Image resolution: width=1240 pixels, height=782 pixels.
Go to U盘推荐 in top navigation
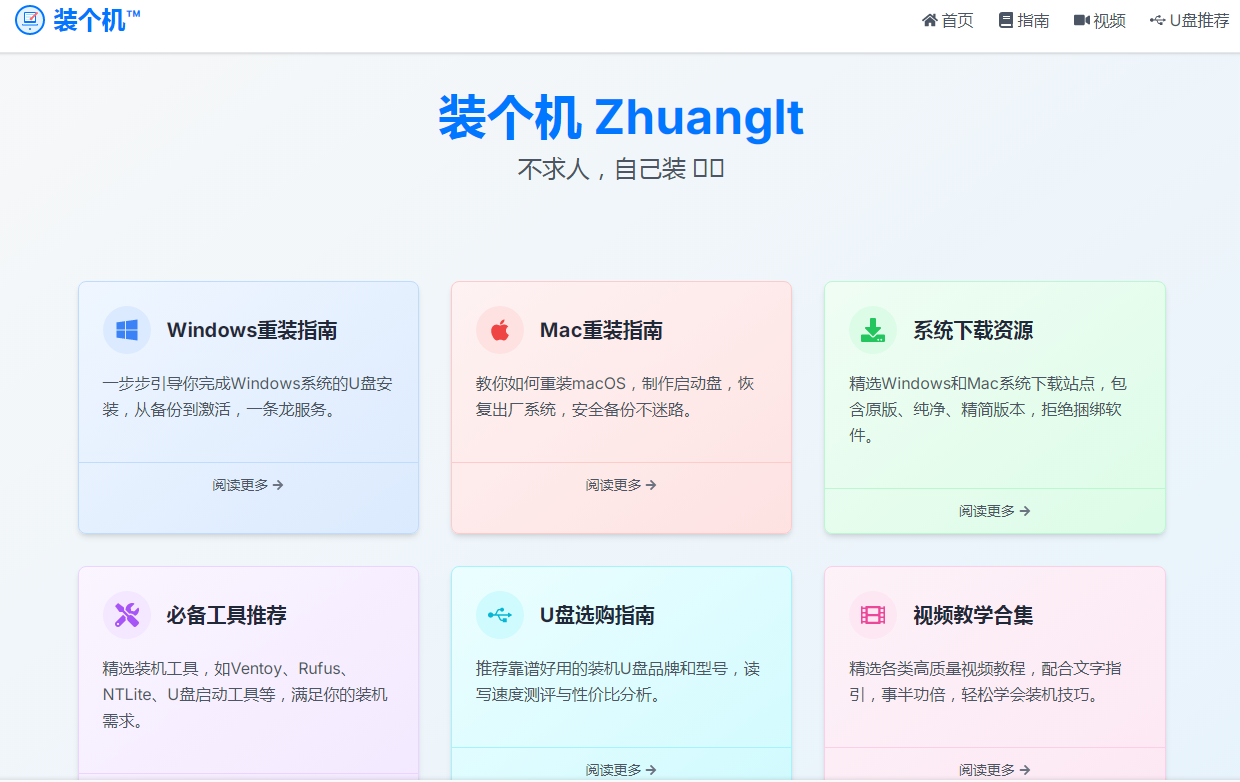pos(1190,21)
